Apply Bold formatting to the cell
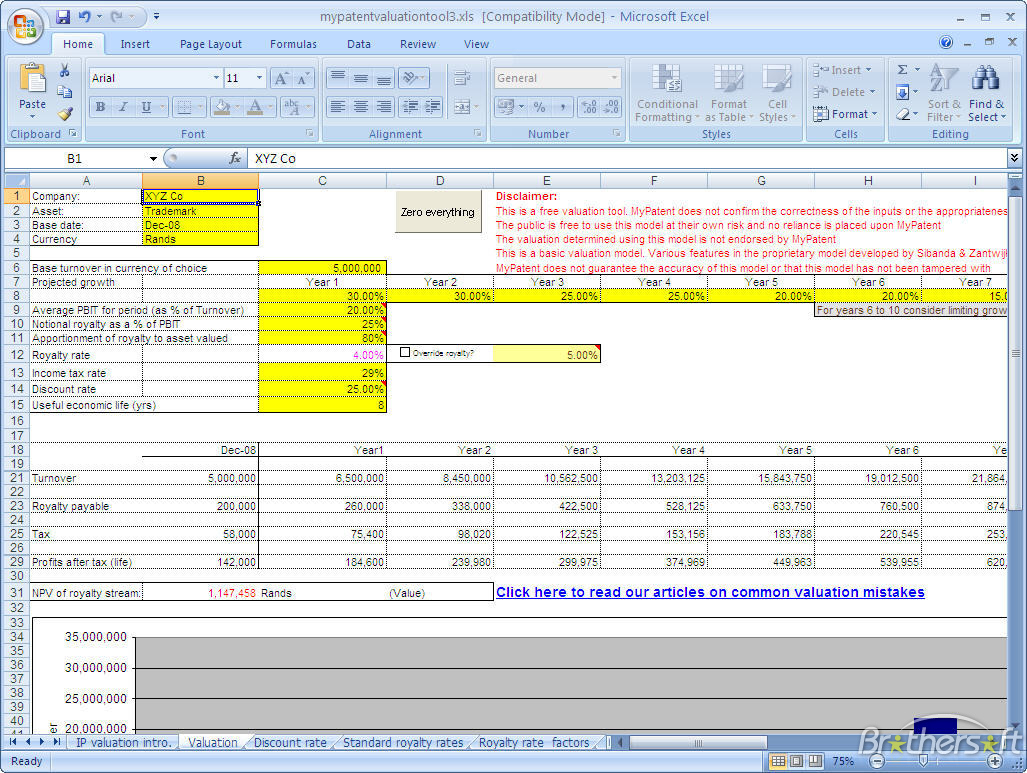1027x773 pixels. (x=100, y=107)
